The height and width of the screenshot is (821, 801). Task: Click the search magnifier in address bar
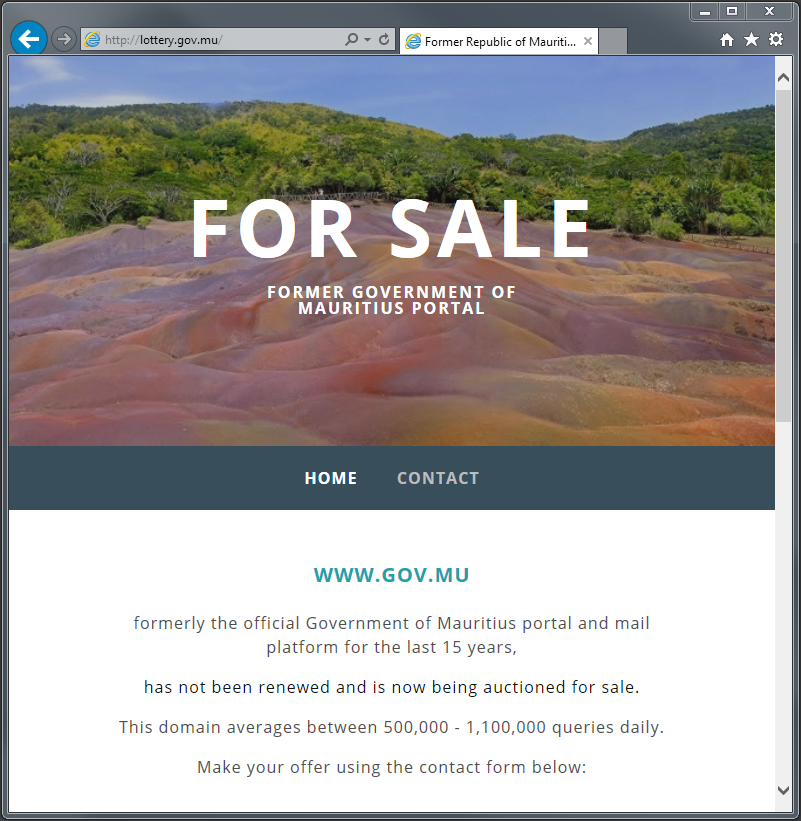click(351, 39)
